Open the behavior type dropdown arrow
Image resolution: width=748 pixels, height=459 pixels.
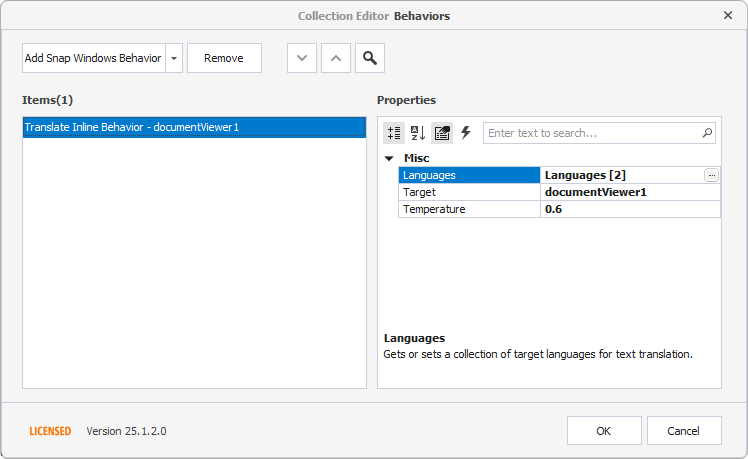tap(174, 58)
